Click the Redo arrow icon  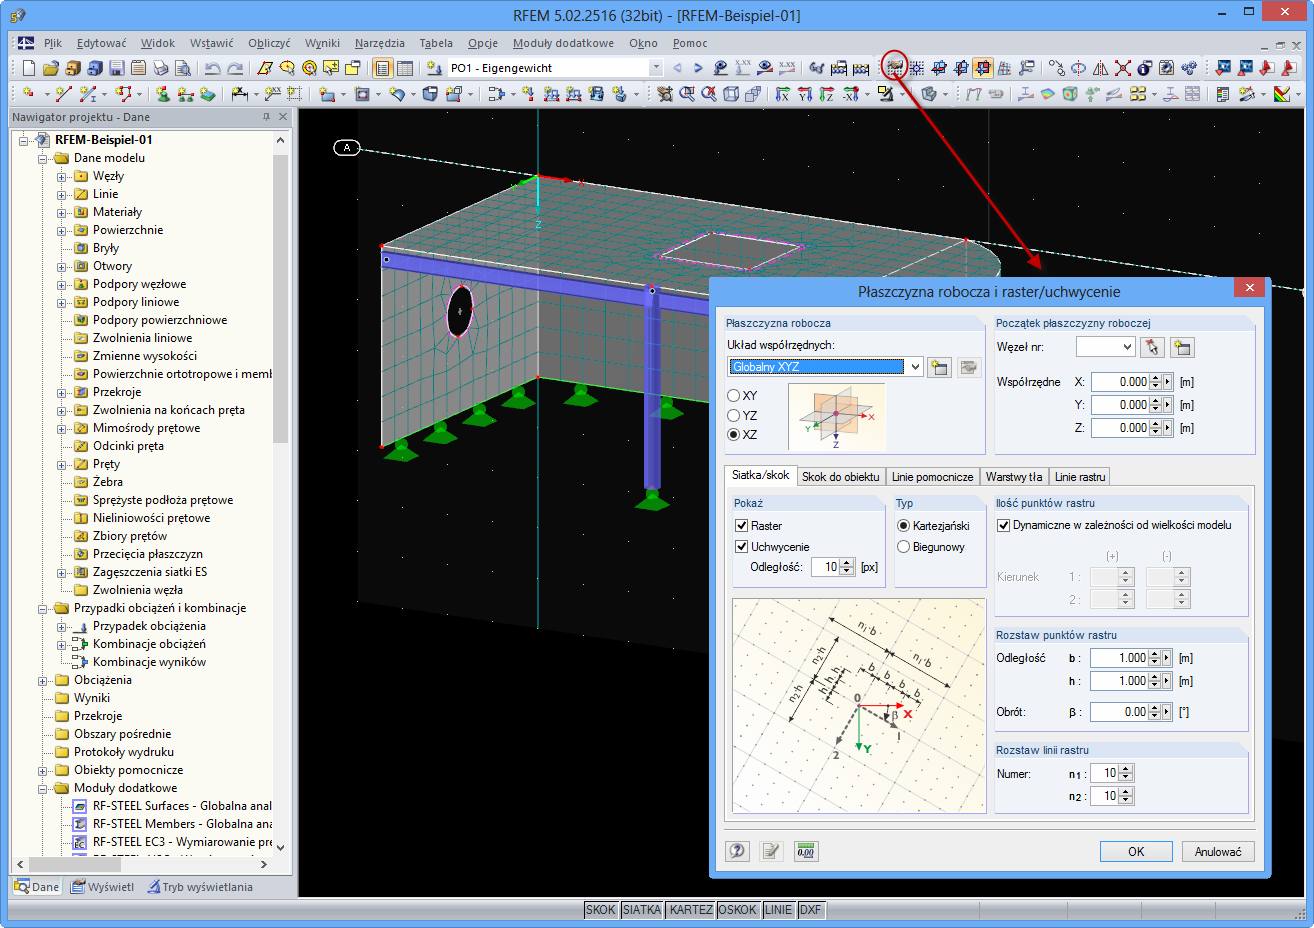[235, 68]
